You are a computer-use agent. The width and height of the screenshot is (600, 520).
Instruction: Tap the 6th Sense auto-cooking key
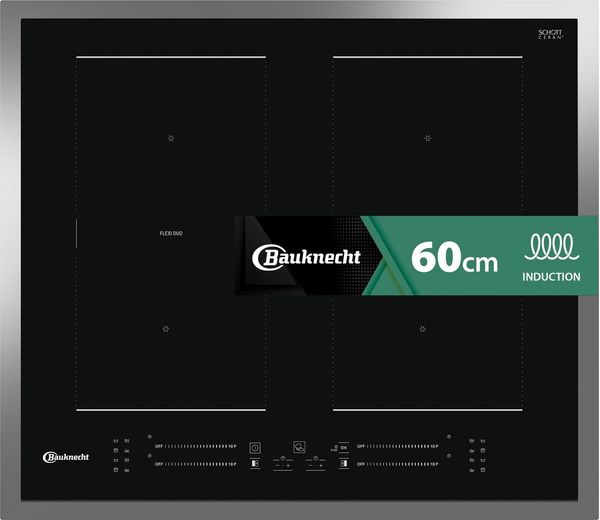299,447
